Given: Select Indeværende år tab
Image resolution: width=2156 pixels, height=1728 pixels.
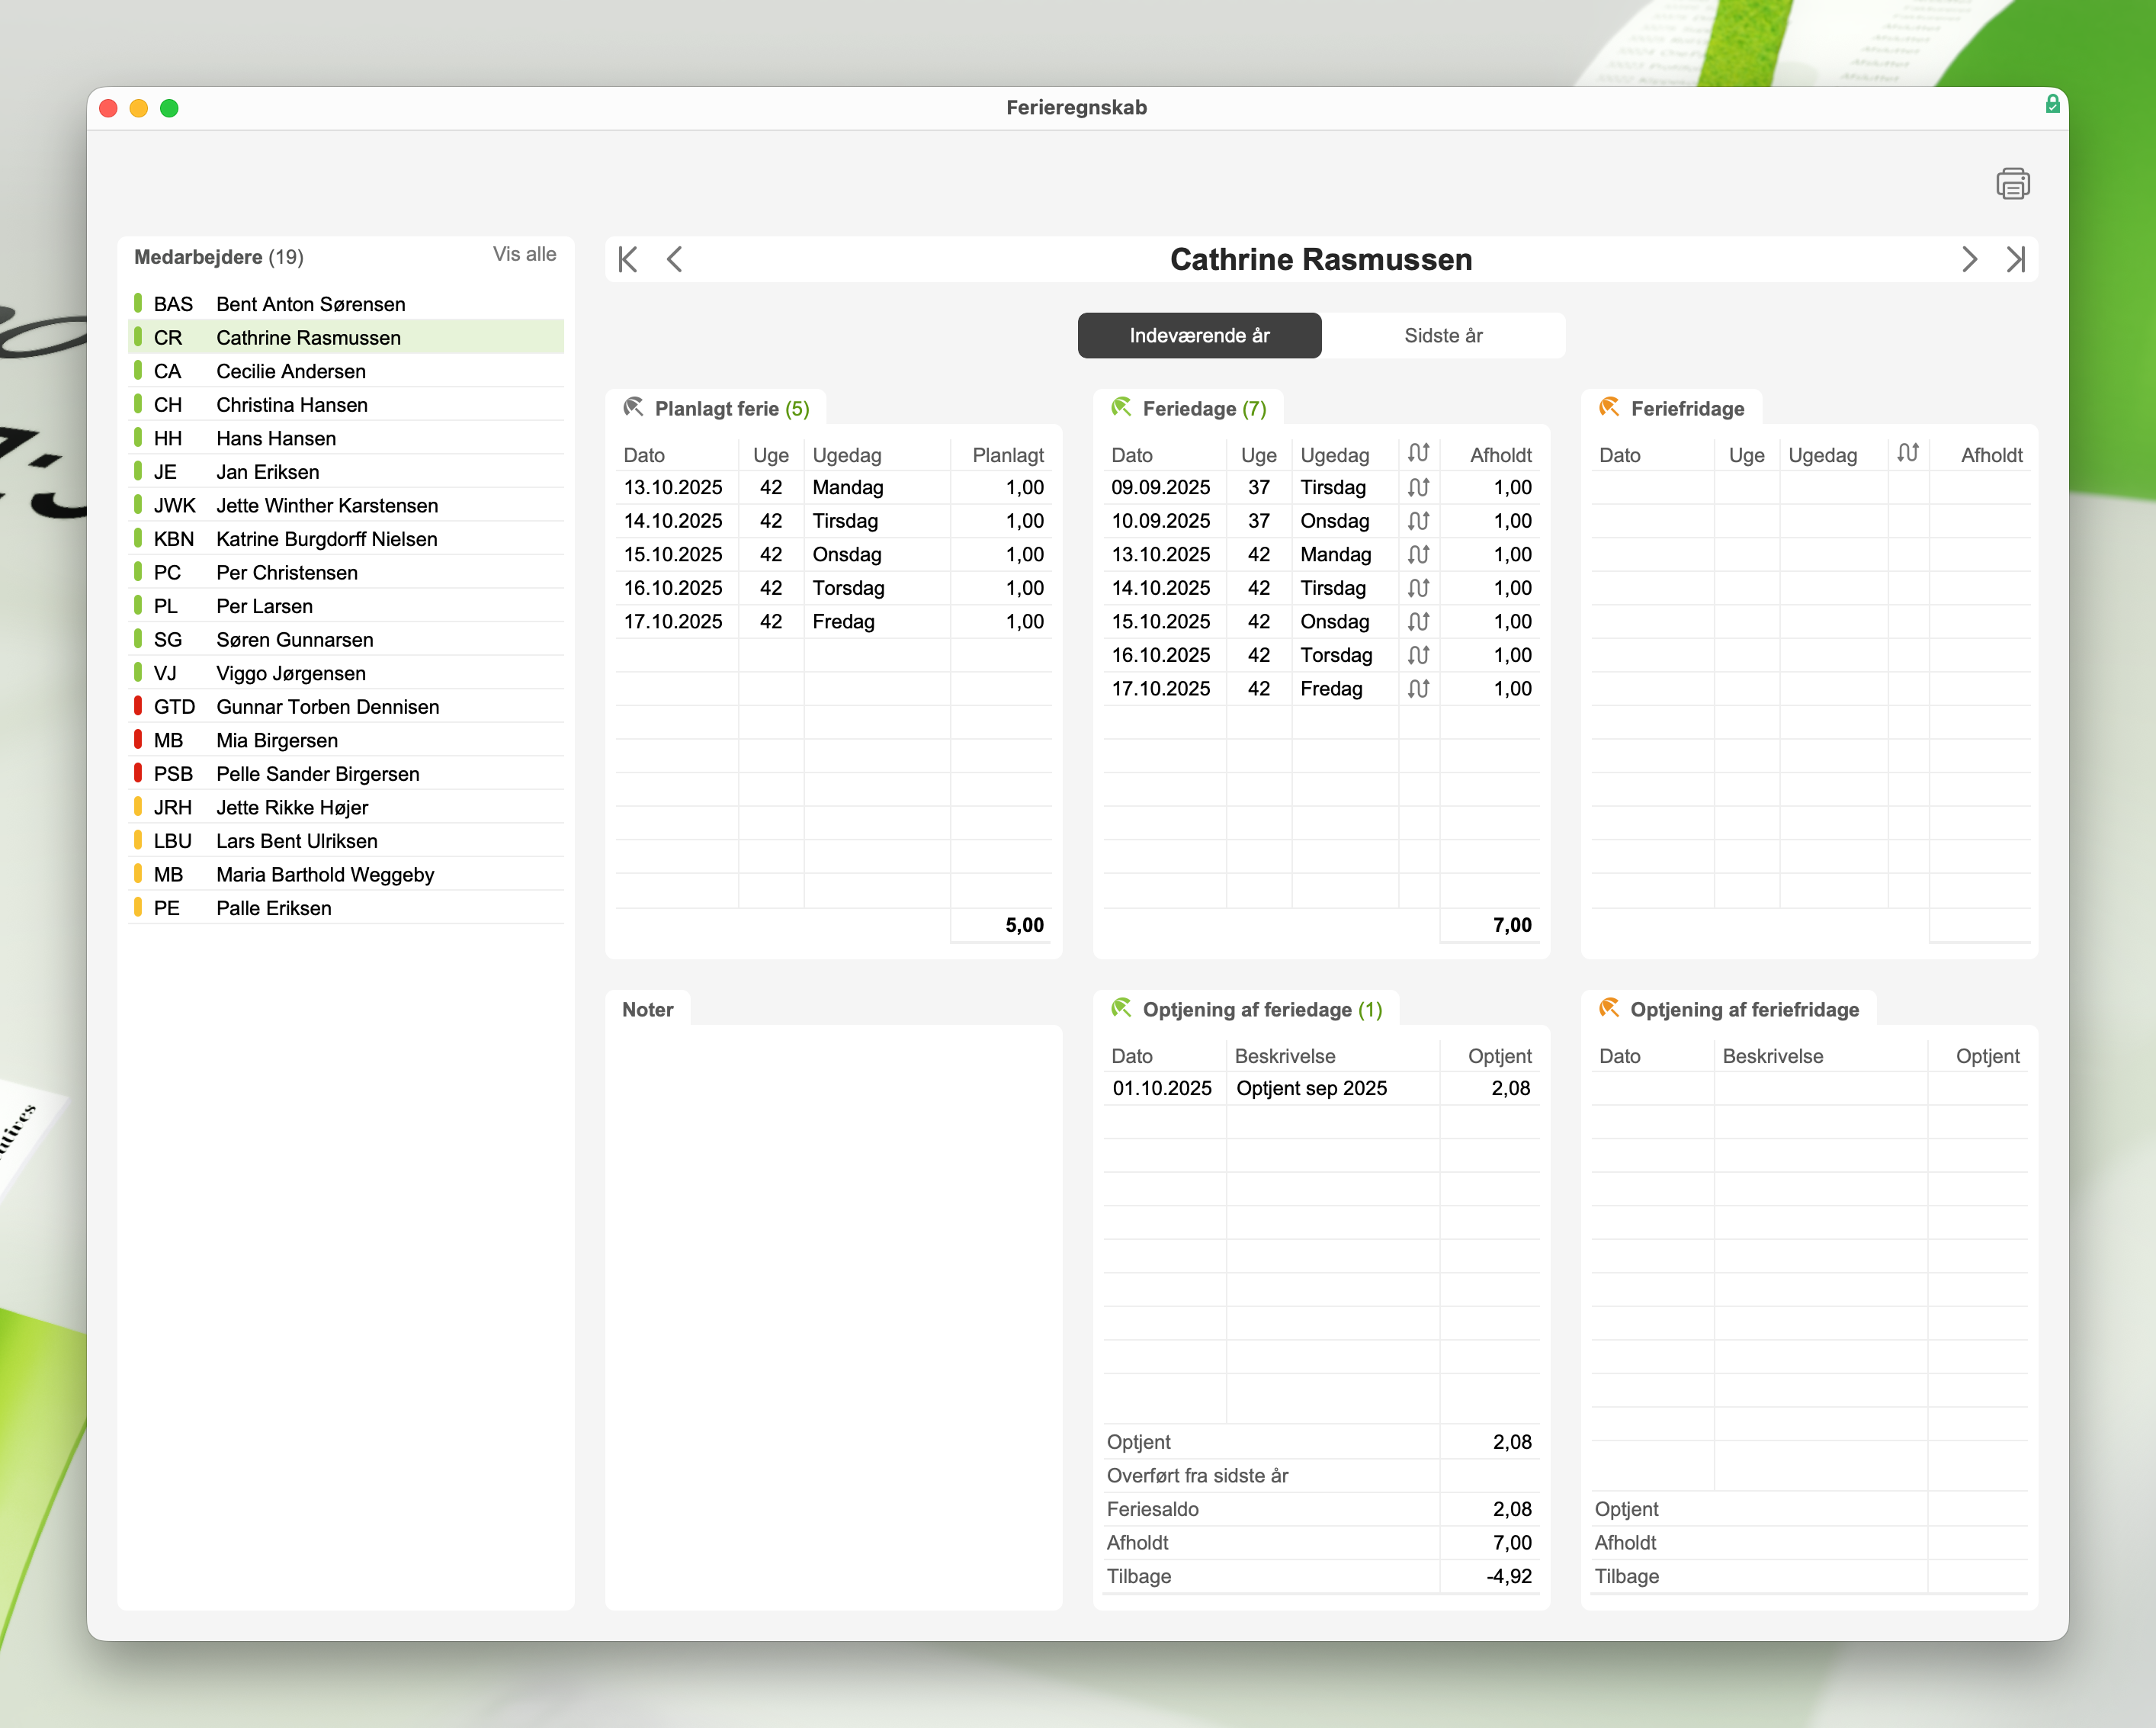Looking at the screenshot, I should pyautogui.click(x=1199, y=336).
